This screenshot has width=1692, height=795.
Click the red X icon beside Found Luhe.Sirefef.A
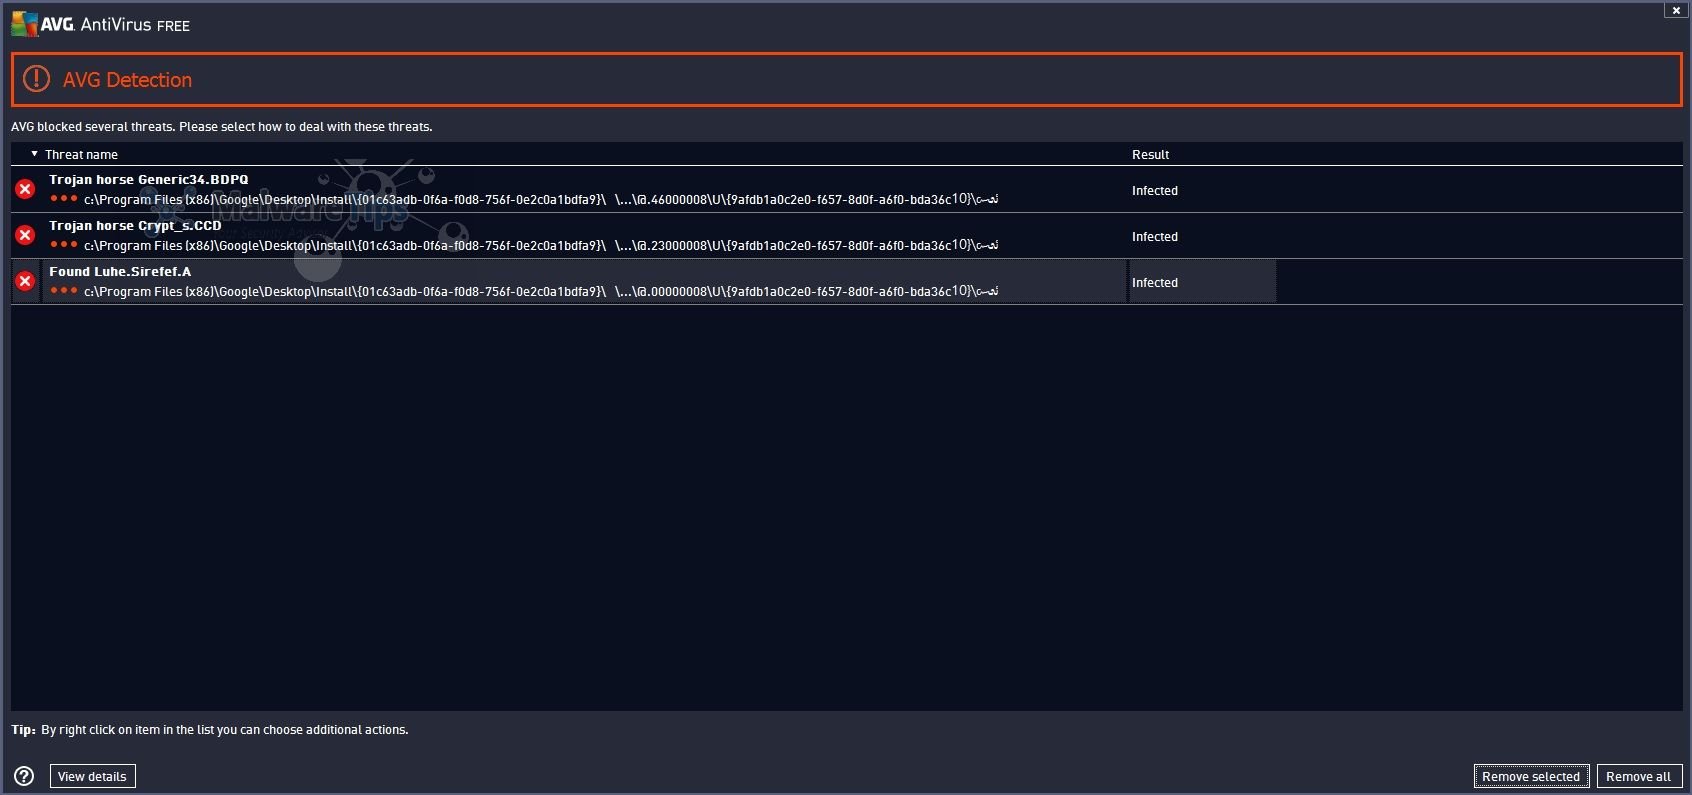(26, 281)
